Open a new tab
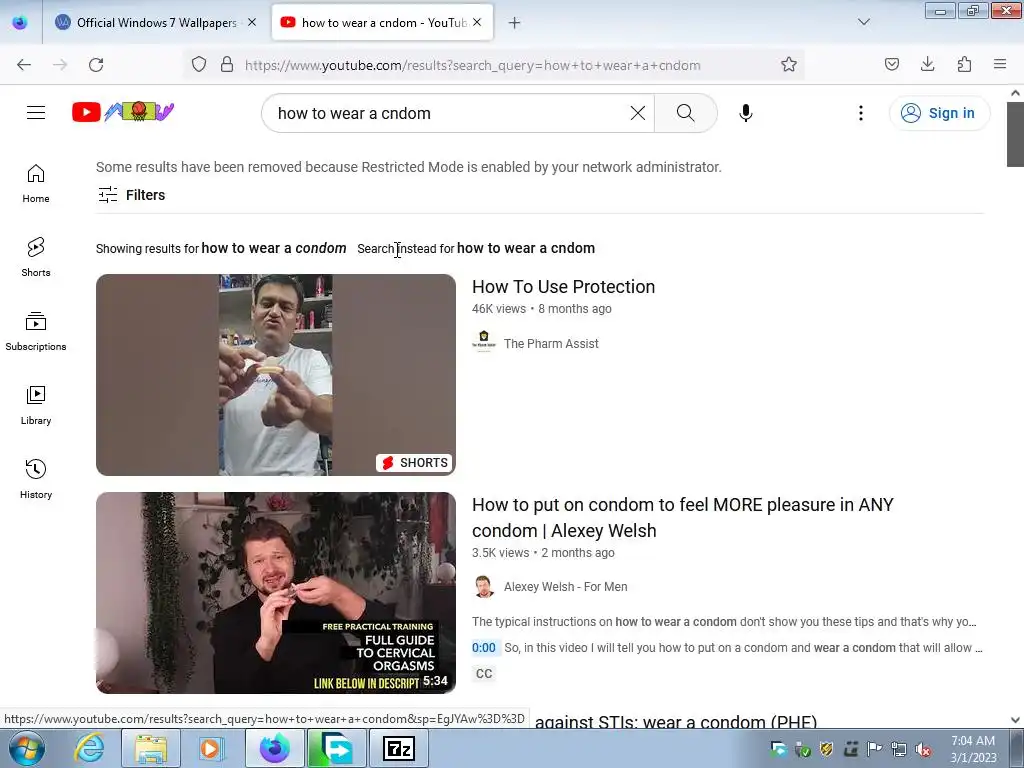The height and width of the screenshot is (768, 1024). point(515,23)
